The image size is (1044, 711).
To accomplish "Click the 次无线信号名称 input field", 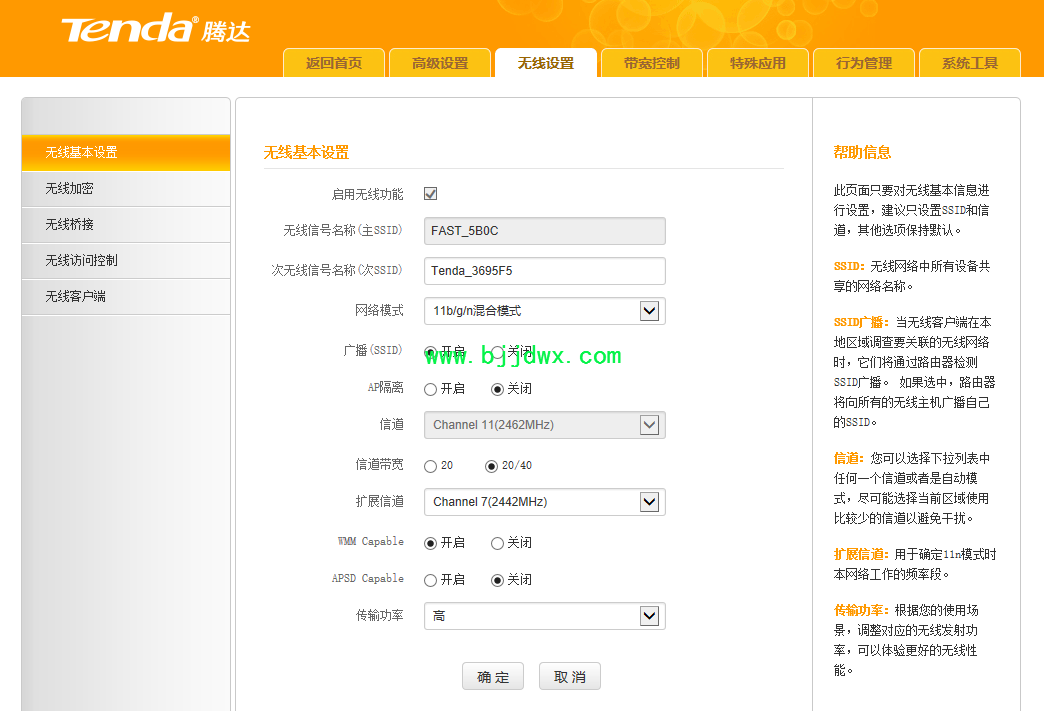I will 544,271.
